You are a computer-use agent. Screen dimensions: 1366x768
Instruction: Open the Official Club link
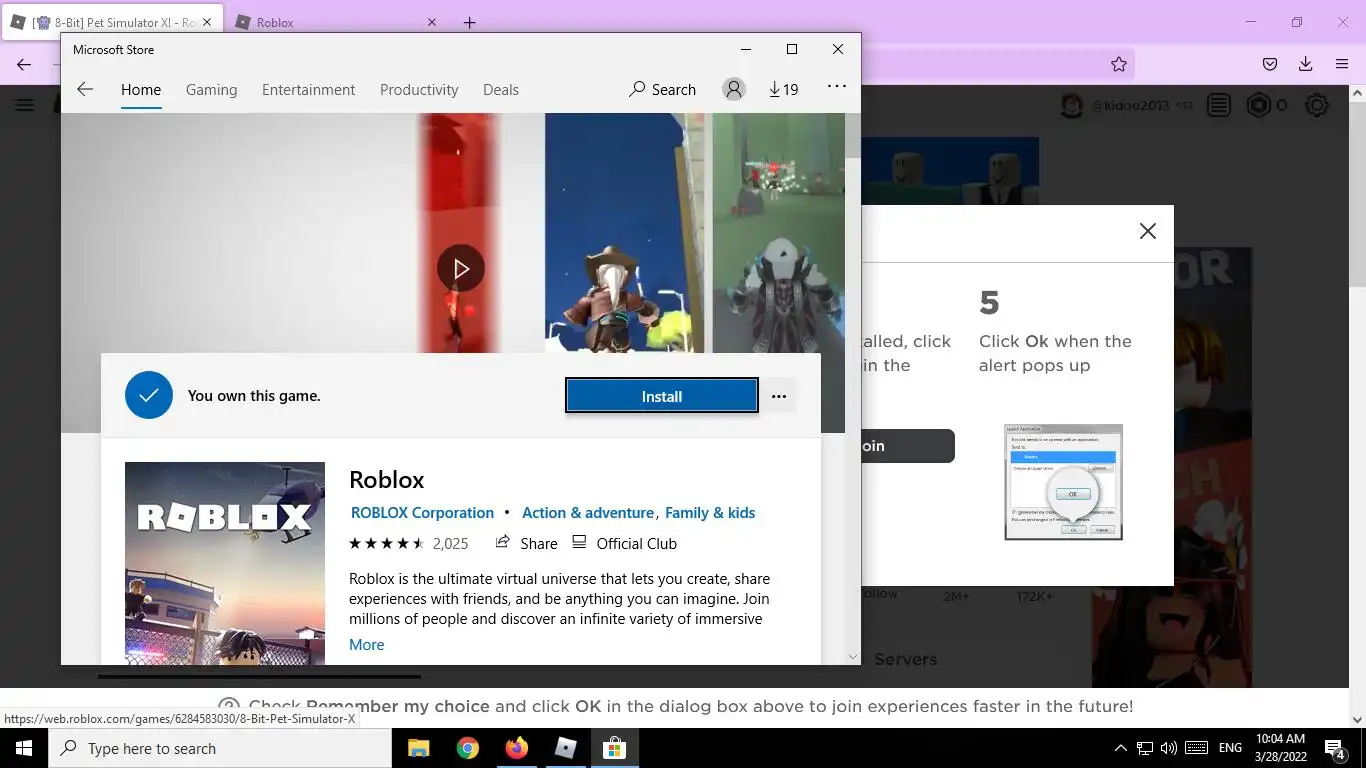[625, 543]
